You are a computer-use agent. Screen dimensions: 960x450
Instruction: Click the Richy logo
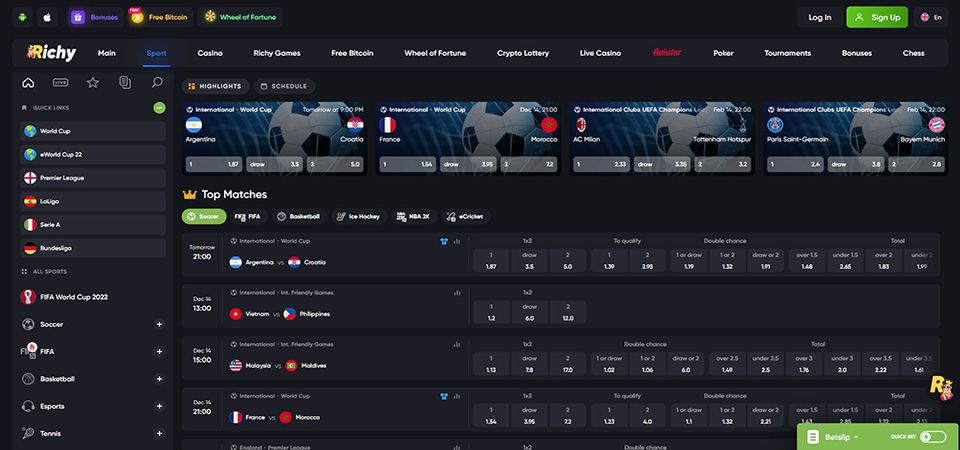(x=51, y=53)
